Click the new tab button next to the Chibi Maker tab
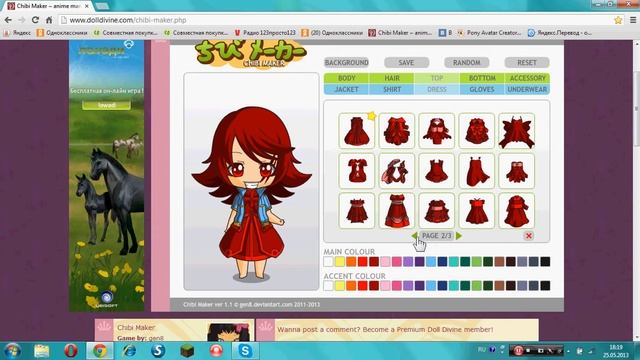640x360 pixels. [102, 6]
